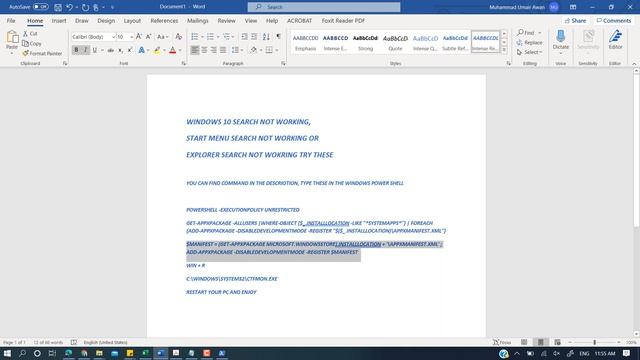This screenshot has width=640, height=360.
Task: Align text right
Action: pos(213,50)
